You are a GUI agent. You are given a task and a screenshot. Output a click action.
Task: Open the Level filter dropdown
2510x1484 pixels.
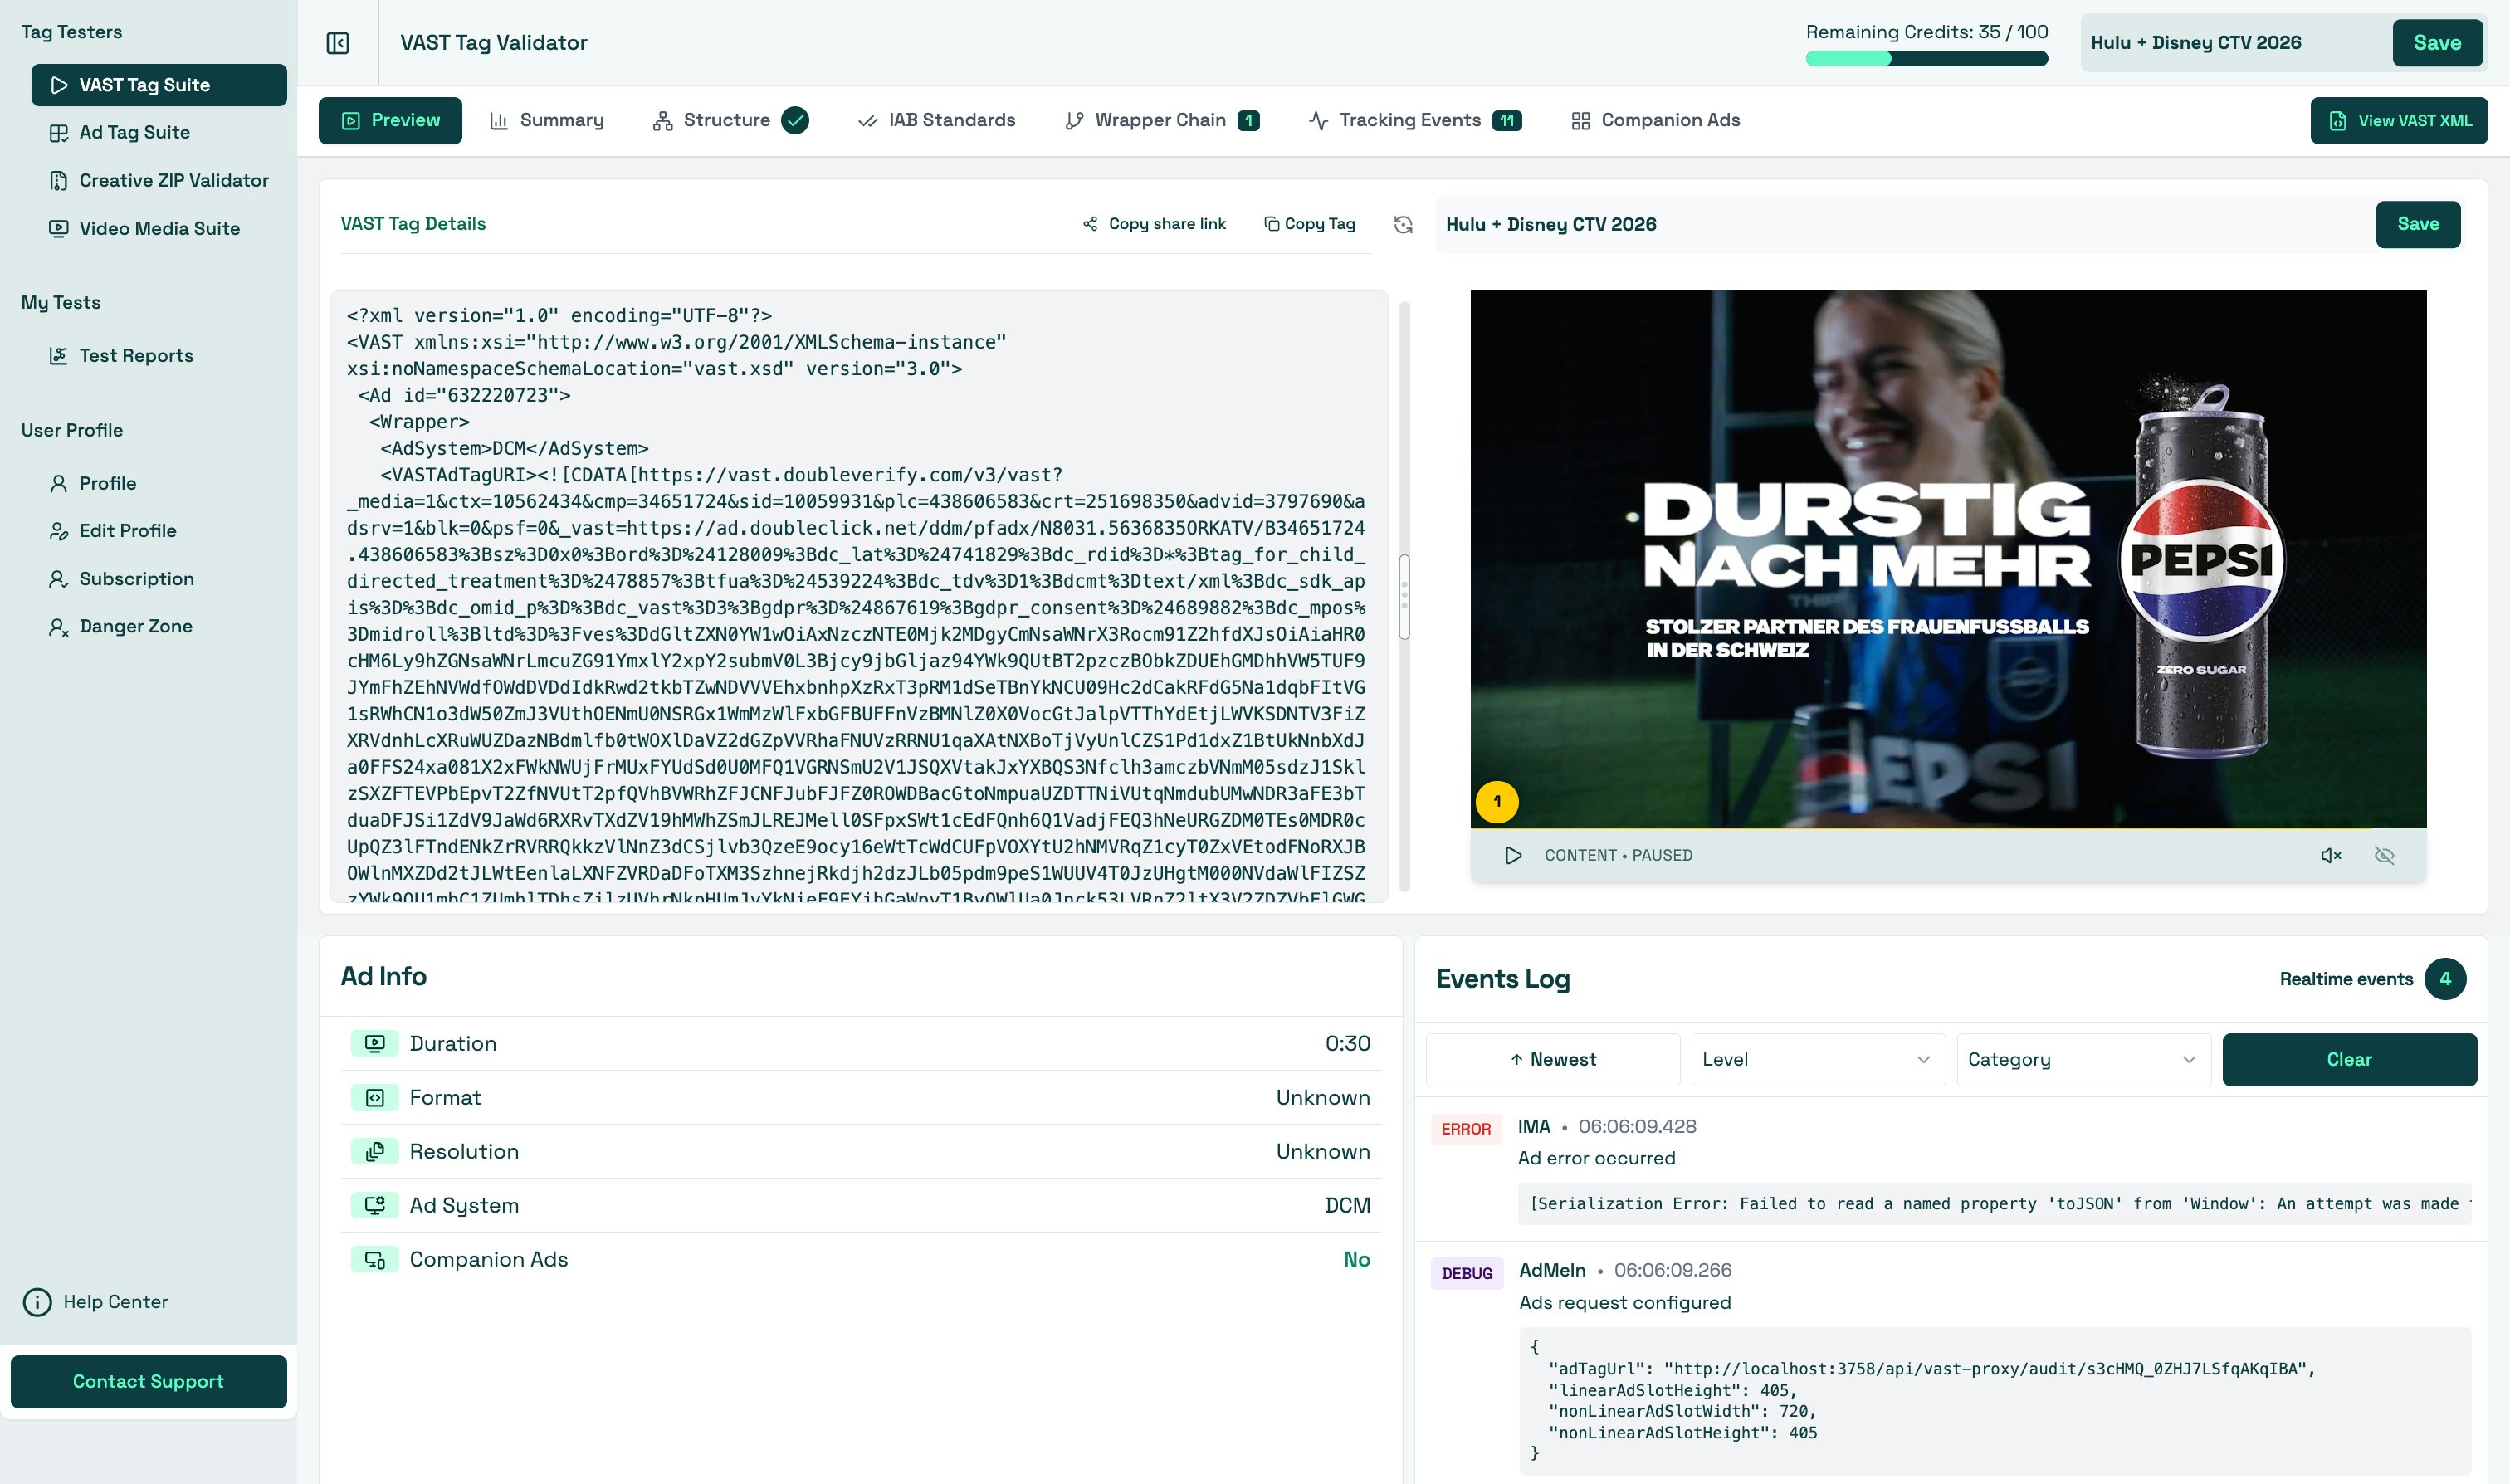(1818, 1060)
